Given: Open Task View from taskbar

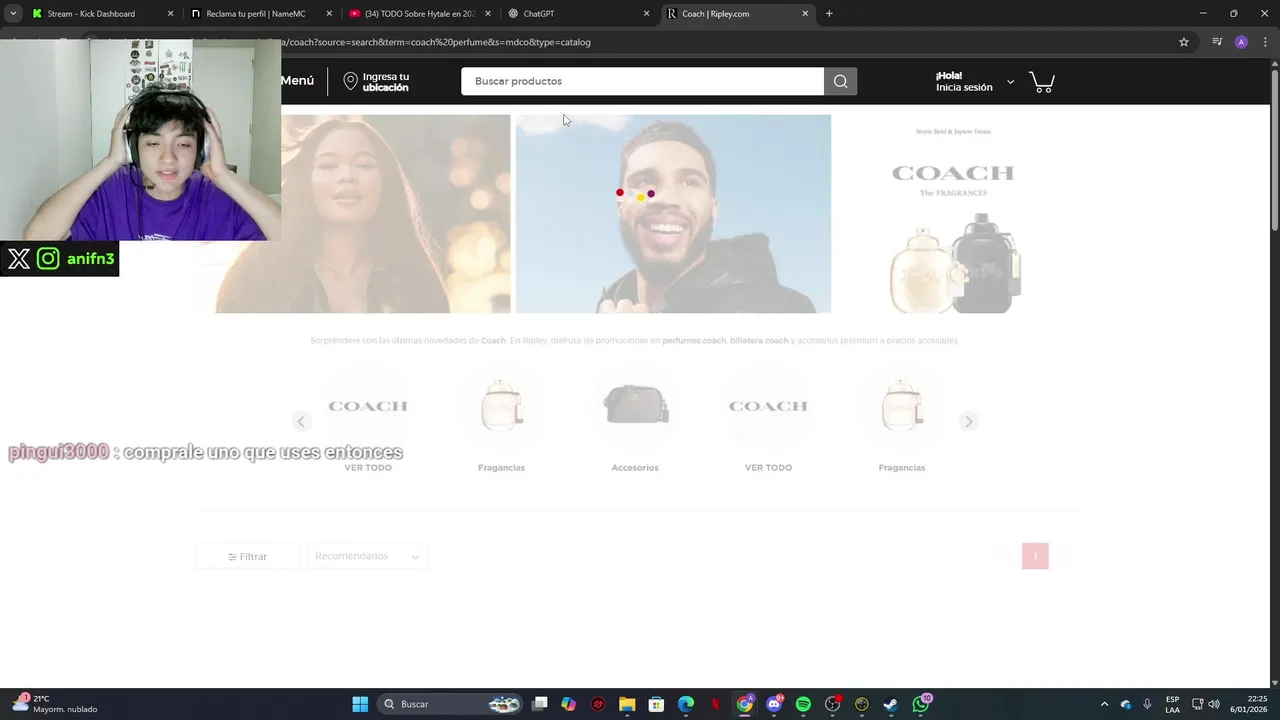Looking at the screenshot, I should pos(540,704).
